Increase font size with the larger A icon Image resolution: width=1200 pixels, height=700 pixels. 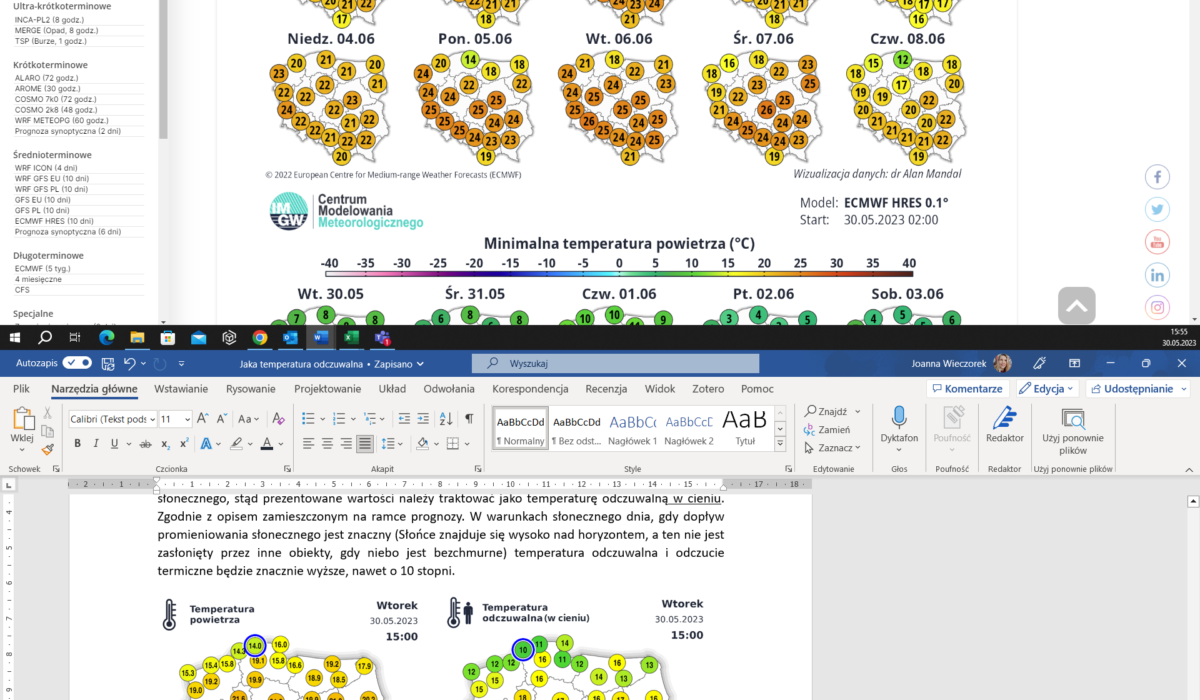coord(202,419)
